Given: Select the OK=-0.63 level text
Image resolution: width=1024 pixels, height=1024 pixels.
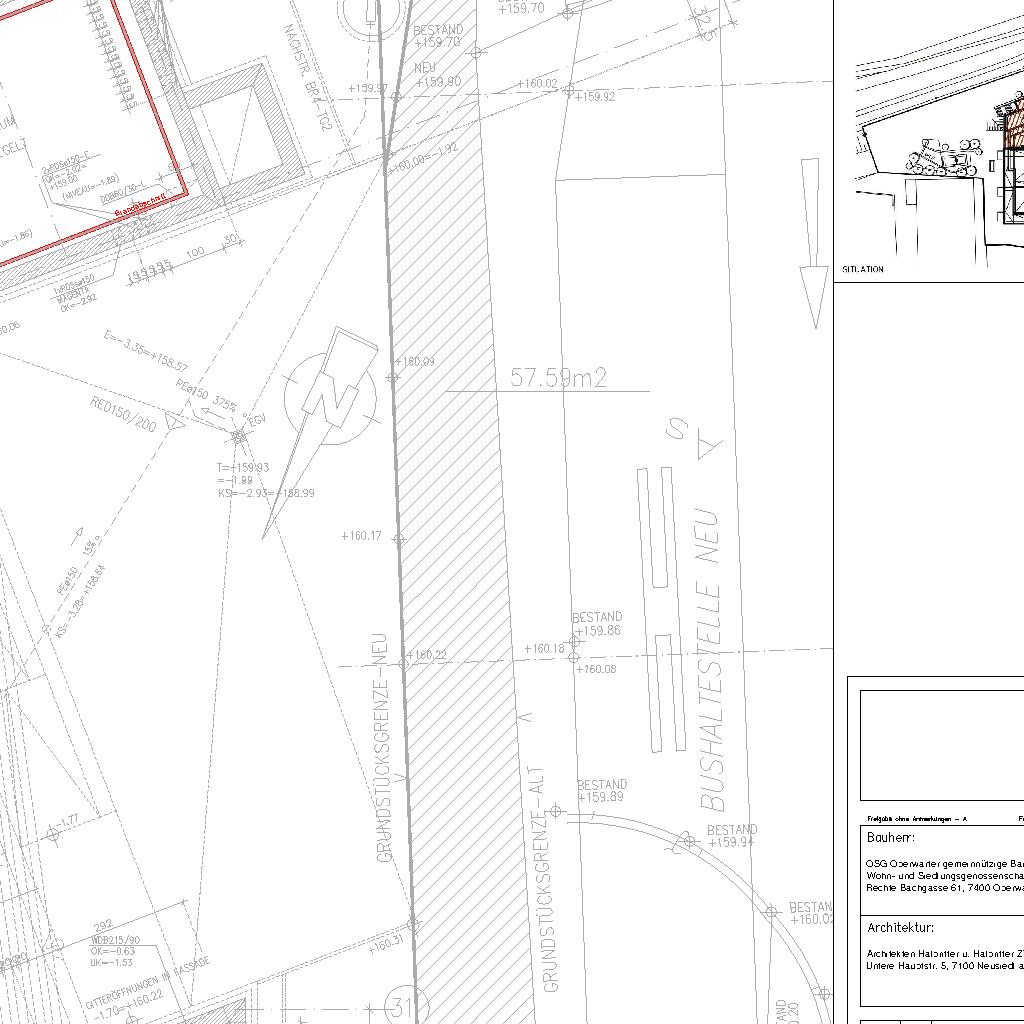Looking at the screenshot, I should [112, 951].
